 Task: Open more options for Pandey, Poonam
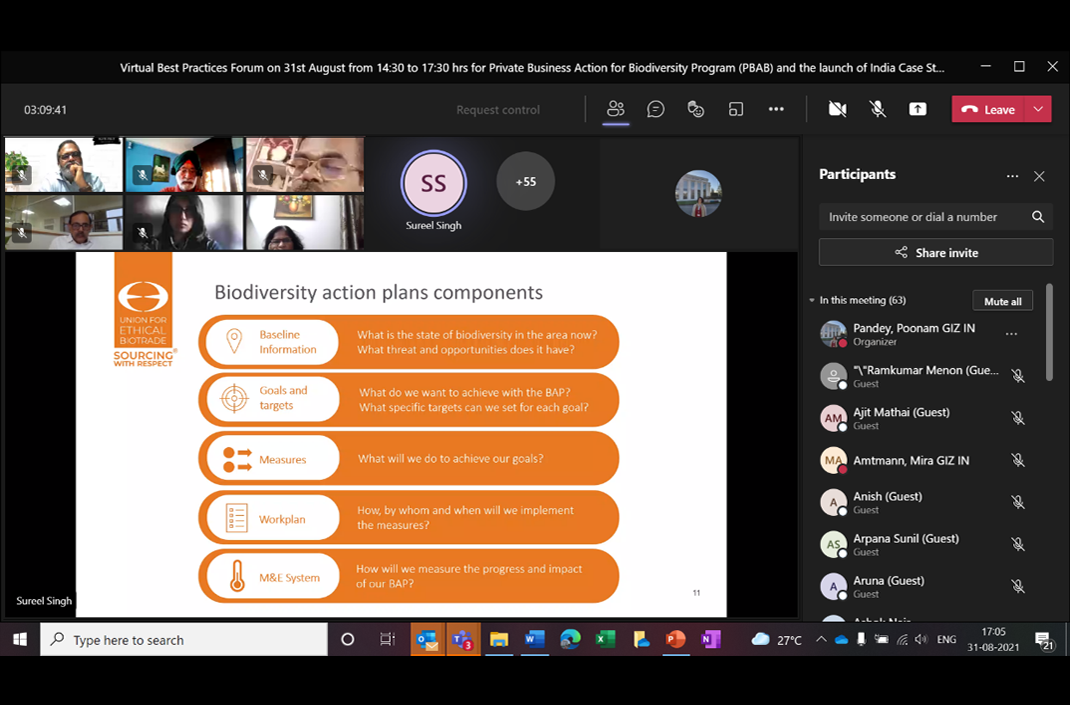[x=1011, y=334]
